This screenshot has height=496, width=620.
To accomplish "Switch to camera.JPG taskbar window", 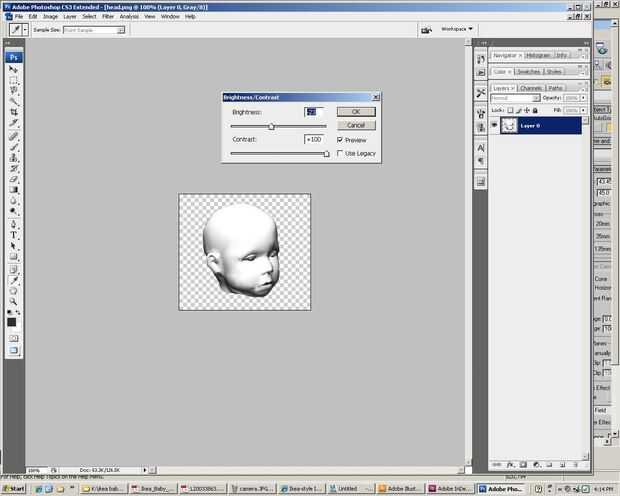I will click(252, 489).
